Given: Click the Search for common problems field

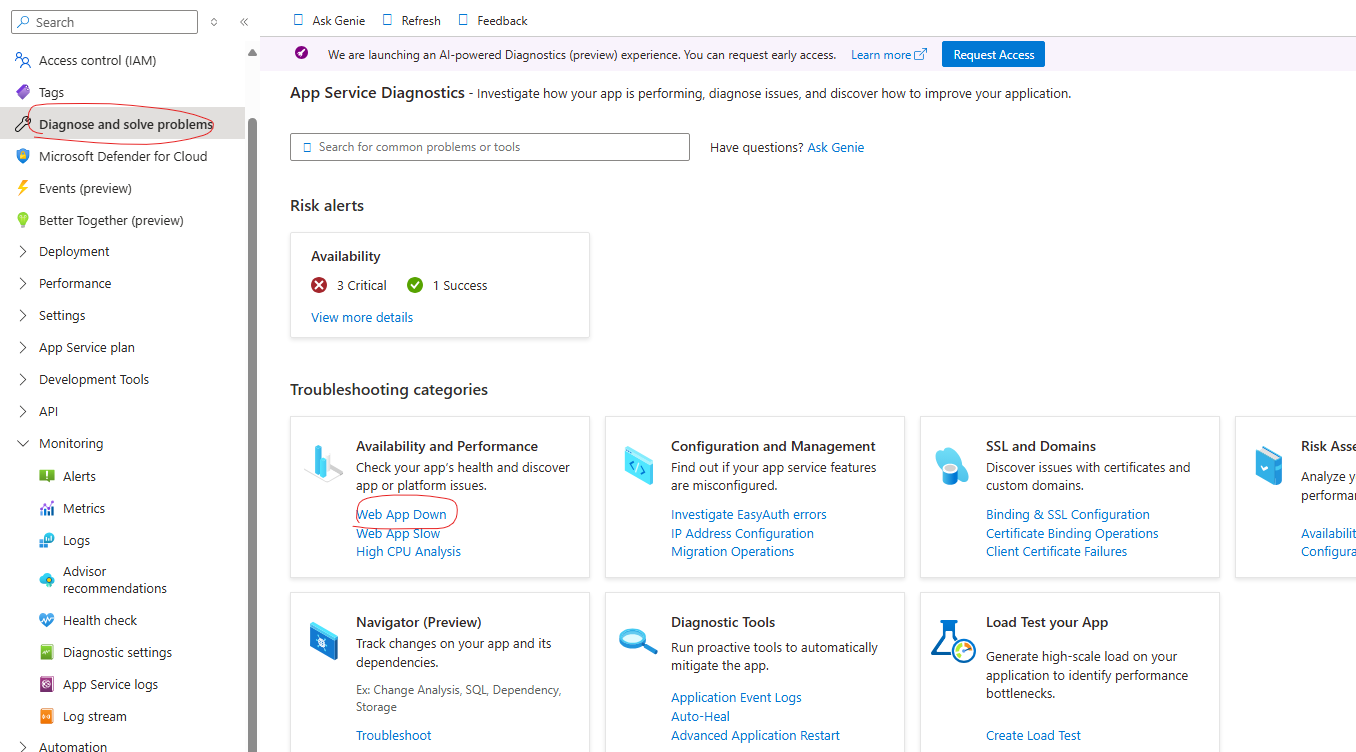Looking at the screenshot, I should [x=490, y=147].
